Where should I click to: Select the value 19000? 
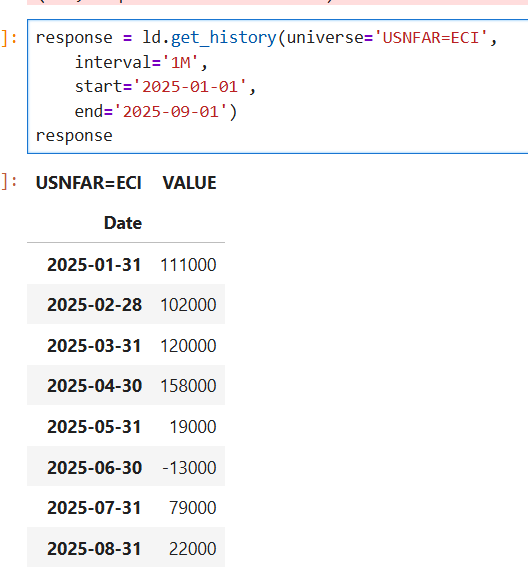tap(193, 427)
